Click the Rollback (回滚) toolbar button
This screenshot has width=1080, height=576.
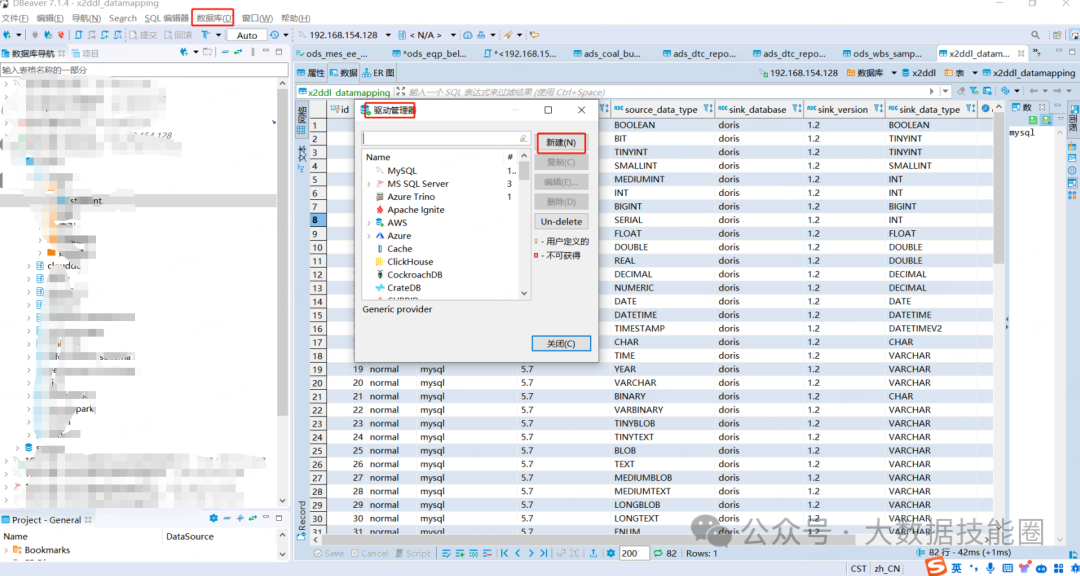click(x=178, y=35)
